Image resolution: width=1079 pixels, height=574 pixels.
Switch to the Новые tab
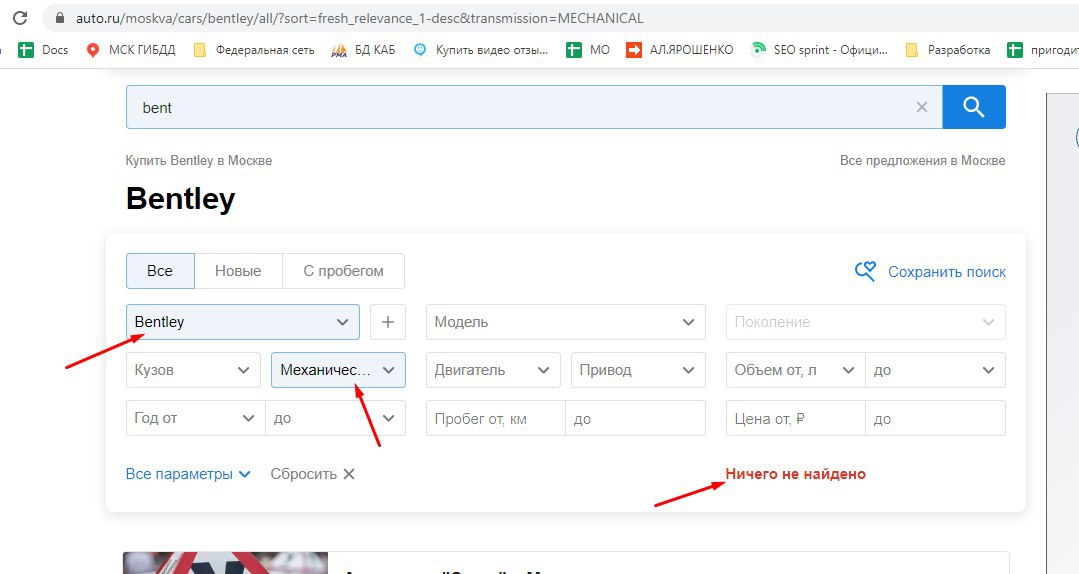point(238,271)
